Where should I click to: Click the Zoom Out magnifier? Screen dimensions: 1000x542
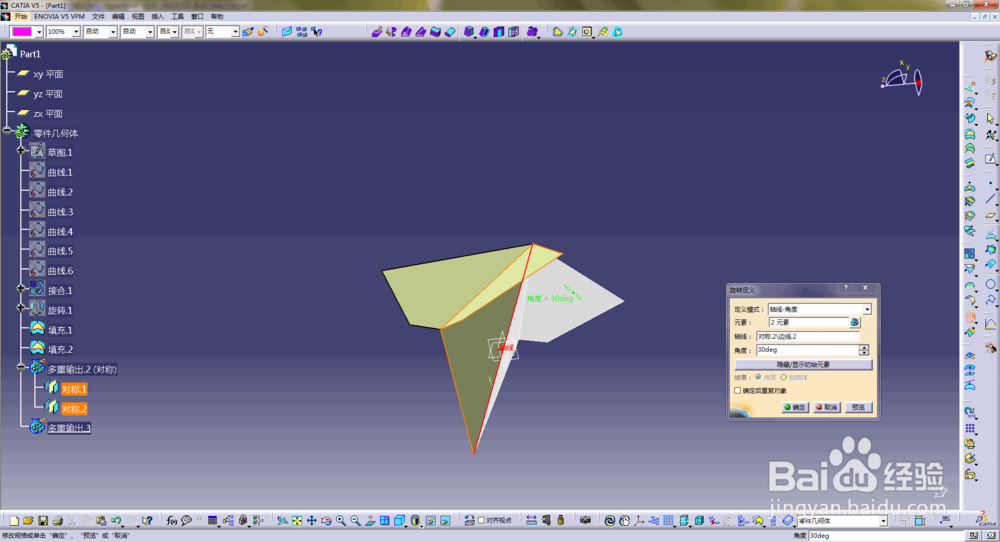coord(356,521)
